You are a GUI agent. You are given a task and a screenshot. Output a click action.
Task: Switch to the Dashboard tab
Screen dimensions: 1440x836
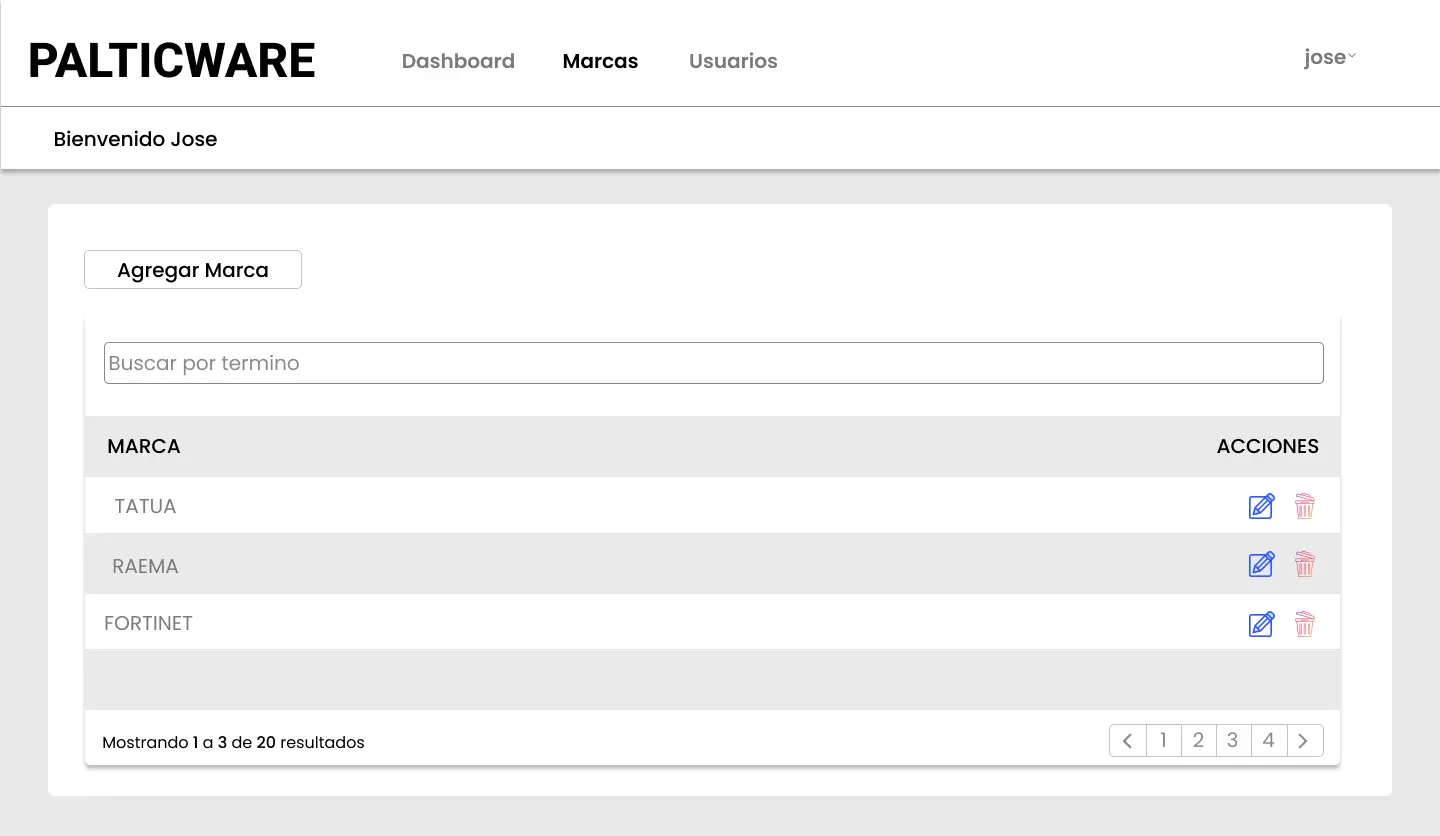coord(458,61)
